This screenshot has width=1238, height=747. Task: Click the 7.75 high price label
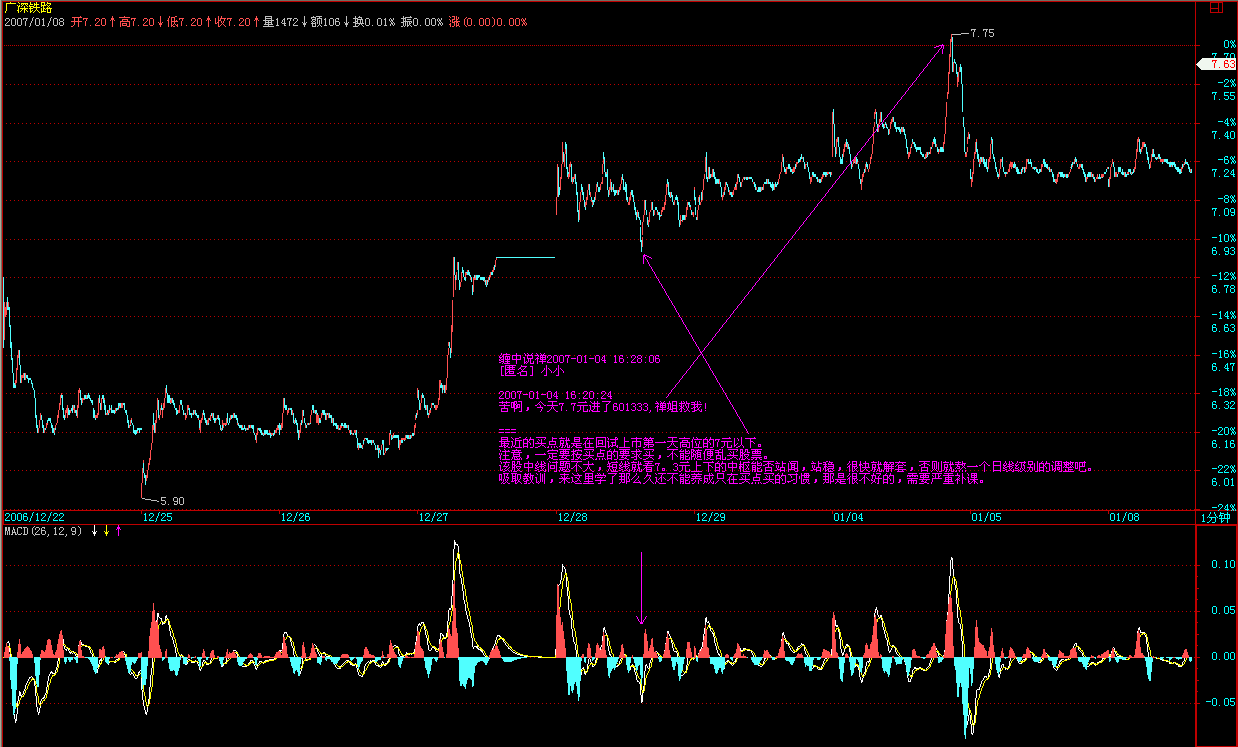tap(981, 33)
